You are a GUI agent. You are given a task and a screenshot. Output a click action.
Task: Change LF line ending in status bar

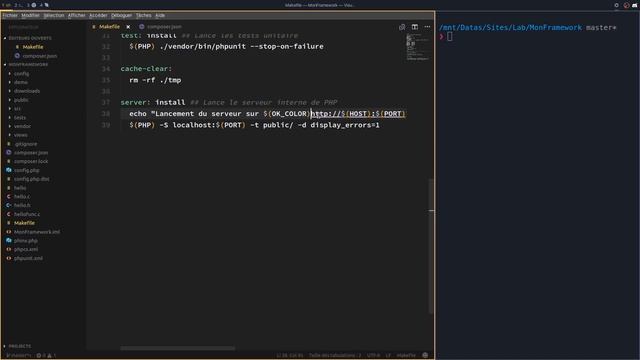388,356
